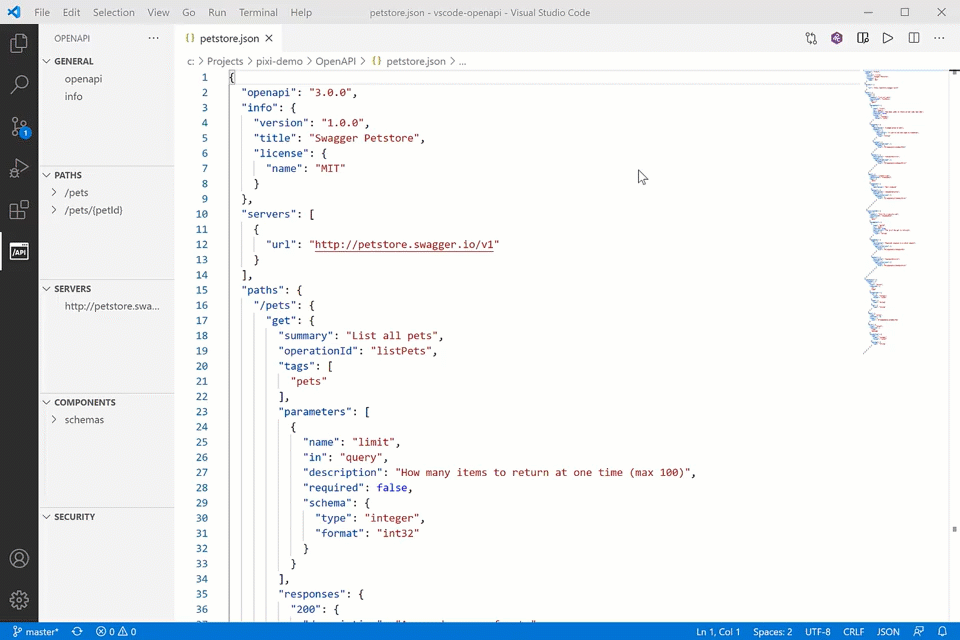Click the compare changes icon in editor toolbar
Screen dimensions: 960x640
(x=811, y=38)
